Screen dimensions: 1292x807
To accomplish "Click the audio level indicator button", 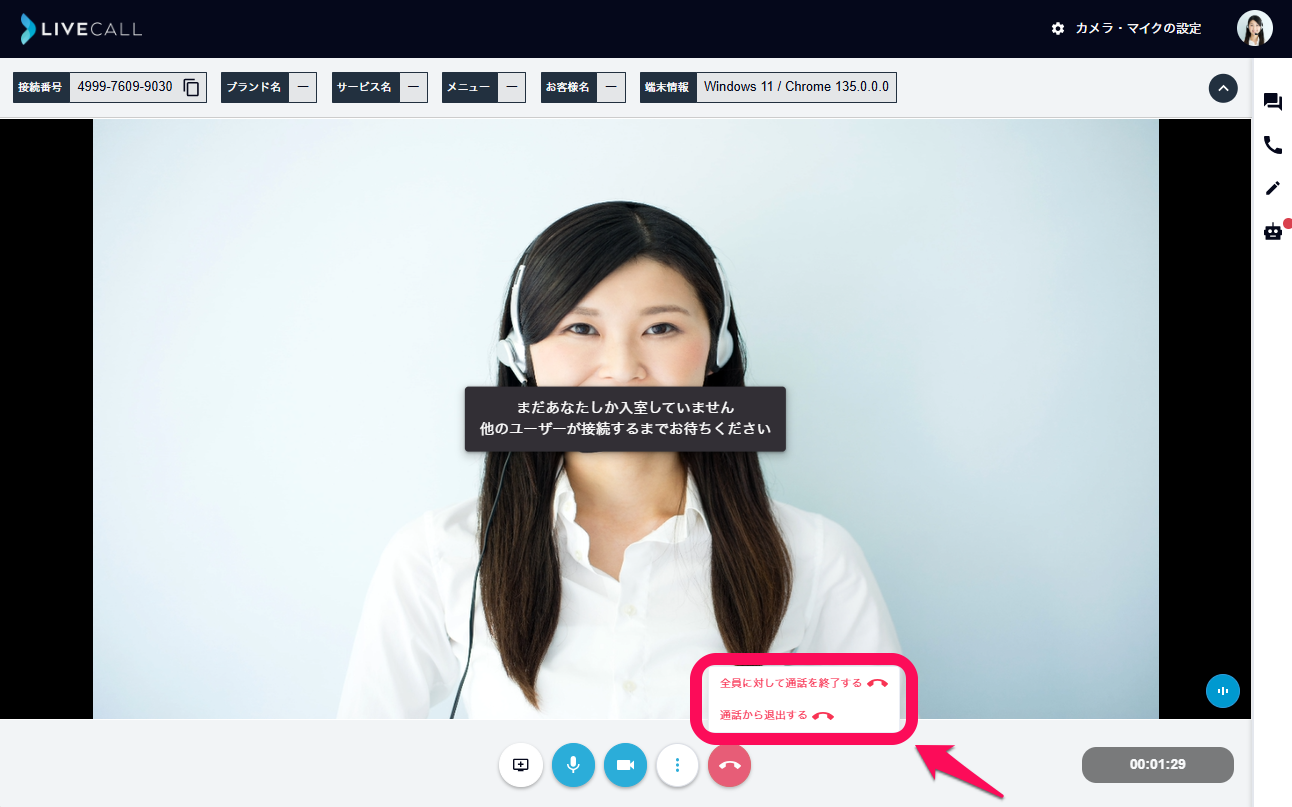I will pos(1223,691).
